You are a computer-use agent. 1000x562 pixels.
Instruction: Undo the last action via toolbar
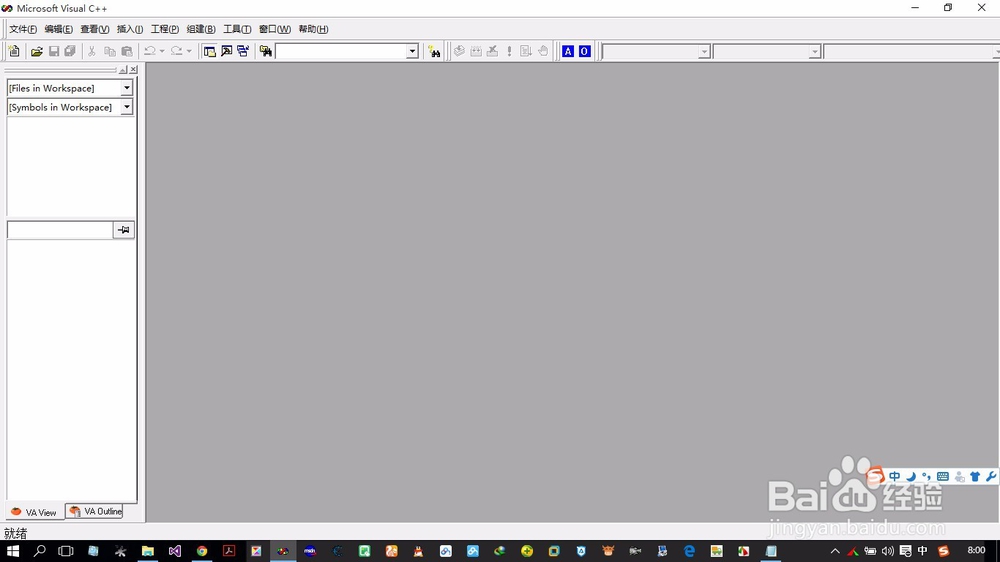tap(150, 51)
